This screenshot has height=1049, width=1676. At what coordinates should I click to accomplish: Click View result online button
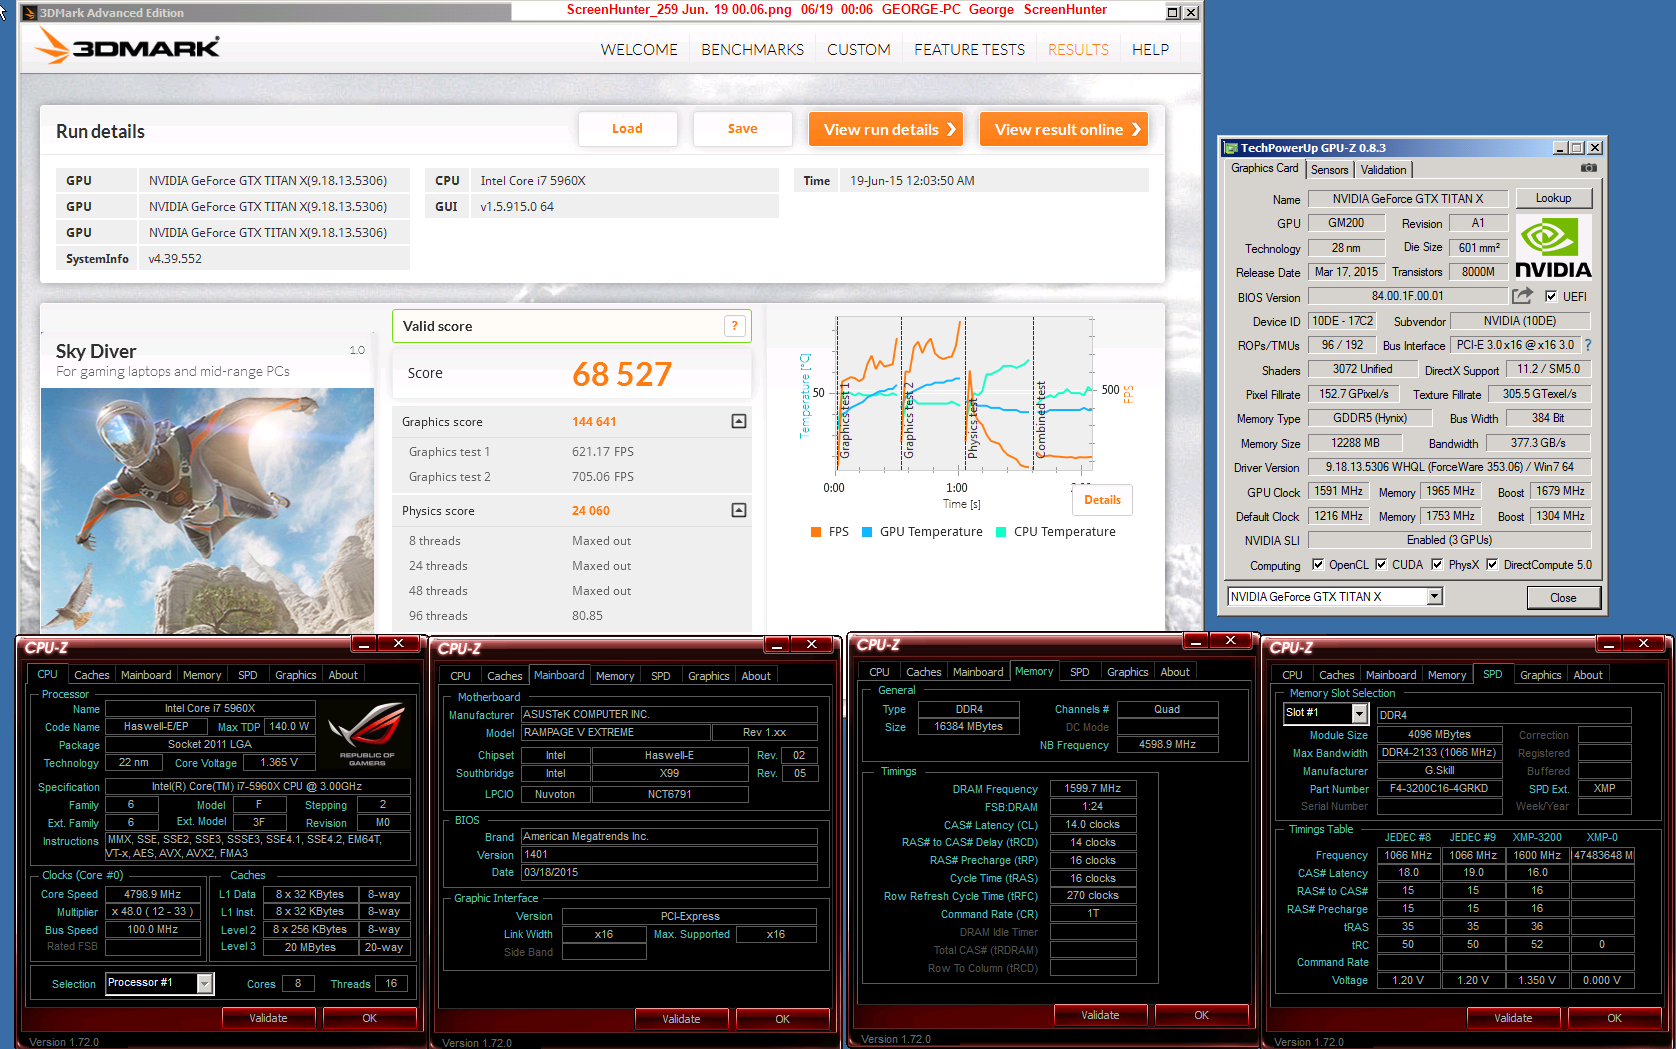point(1064,129)
